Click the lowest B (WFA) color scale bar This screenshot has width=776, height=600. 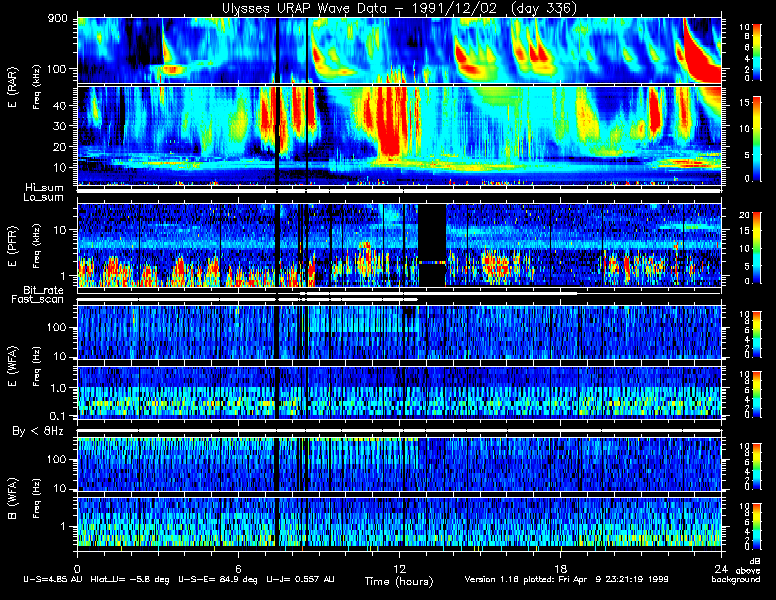(x=757, y=526)
